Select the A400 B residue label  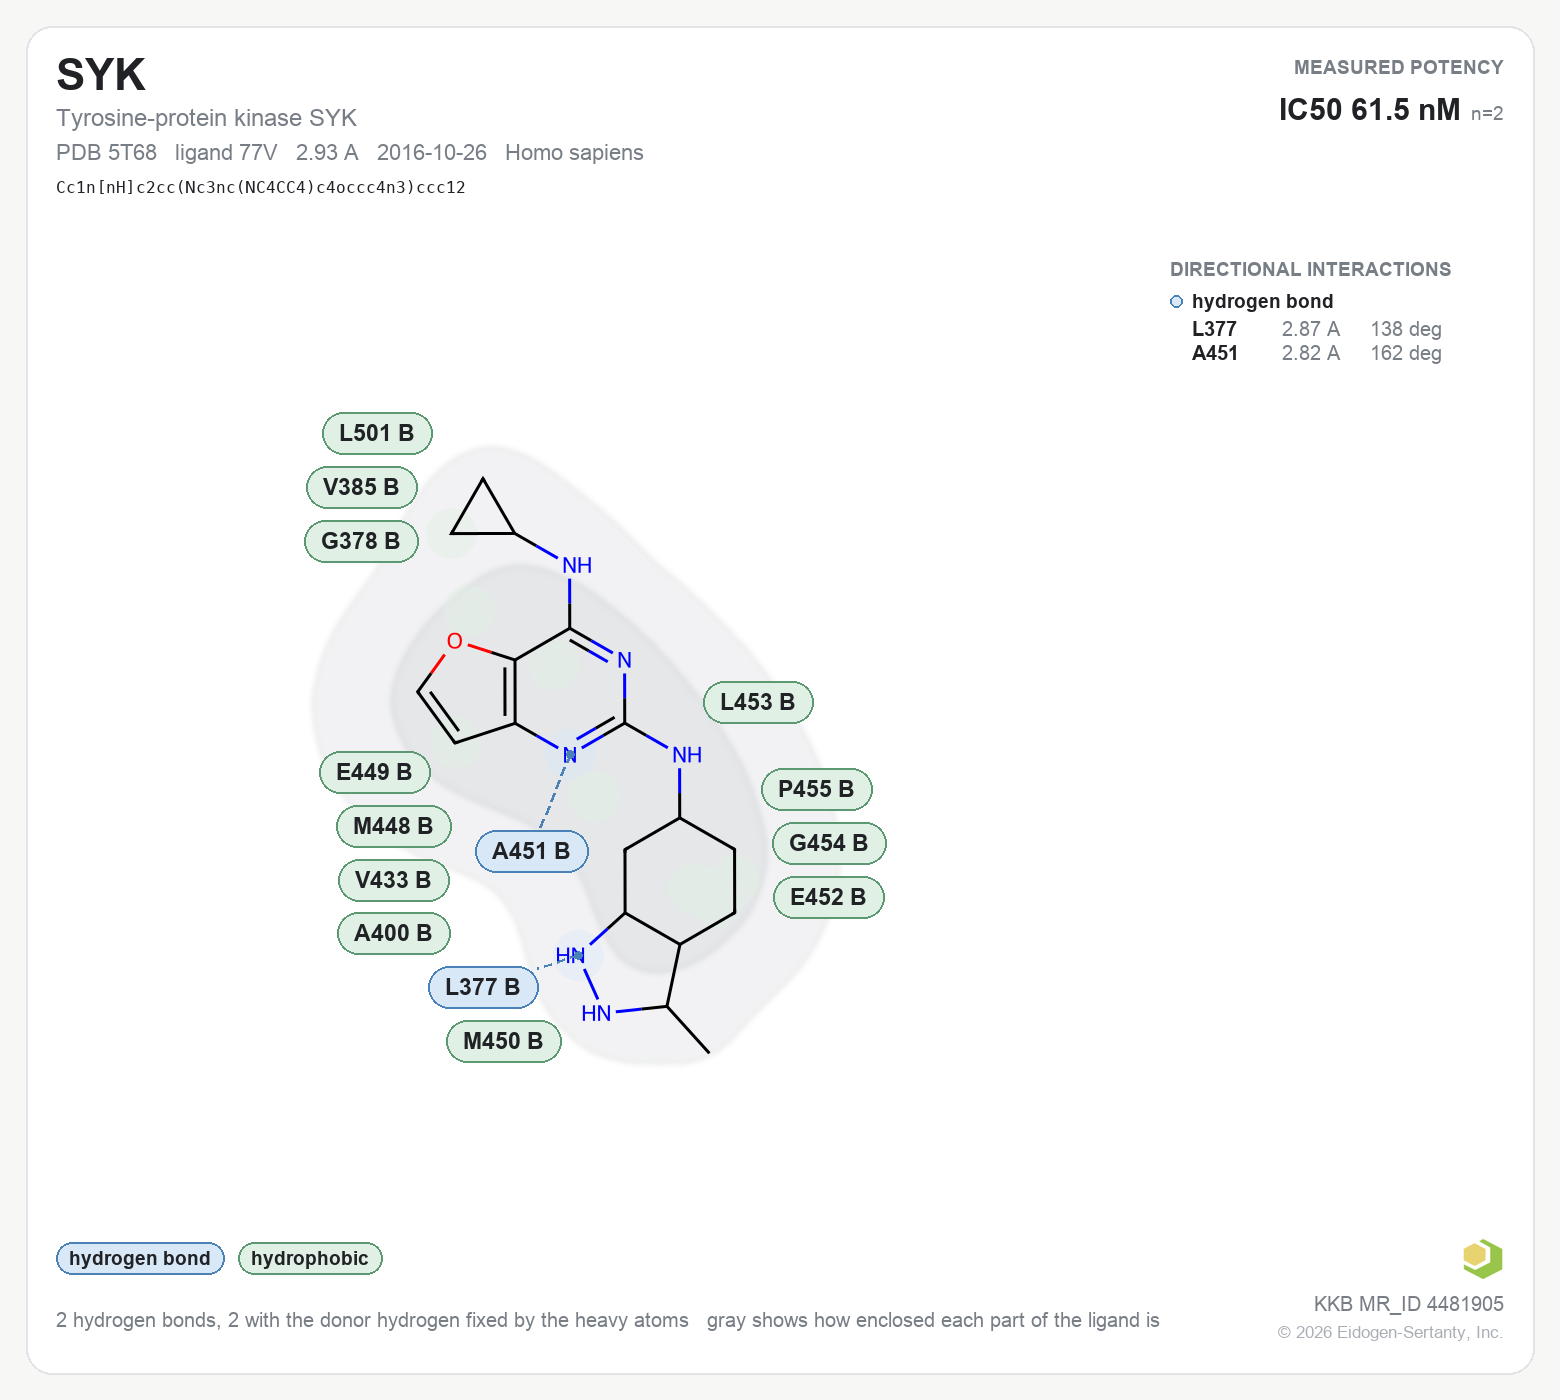(394, 933)
